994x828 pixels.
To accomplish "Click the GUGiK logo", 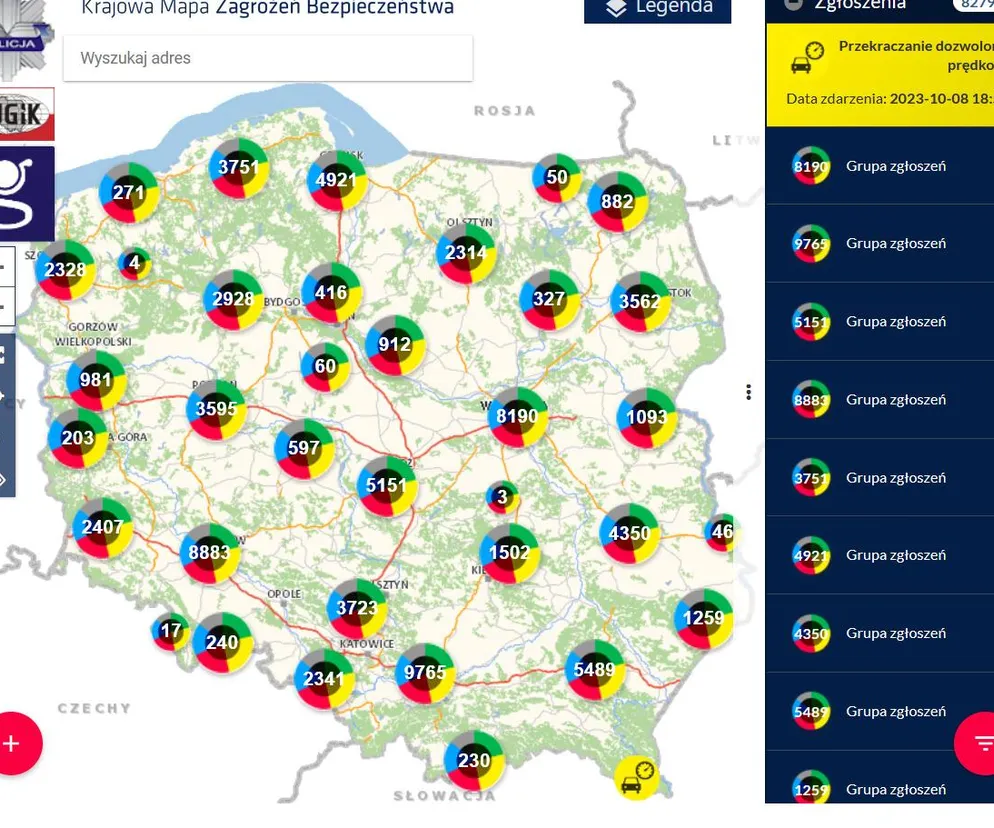I will click(27, 115).
